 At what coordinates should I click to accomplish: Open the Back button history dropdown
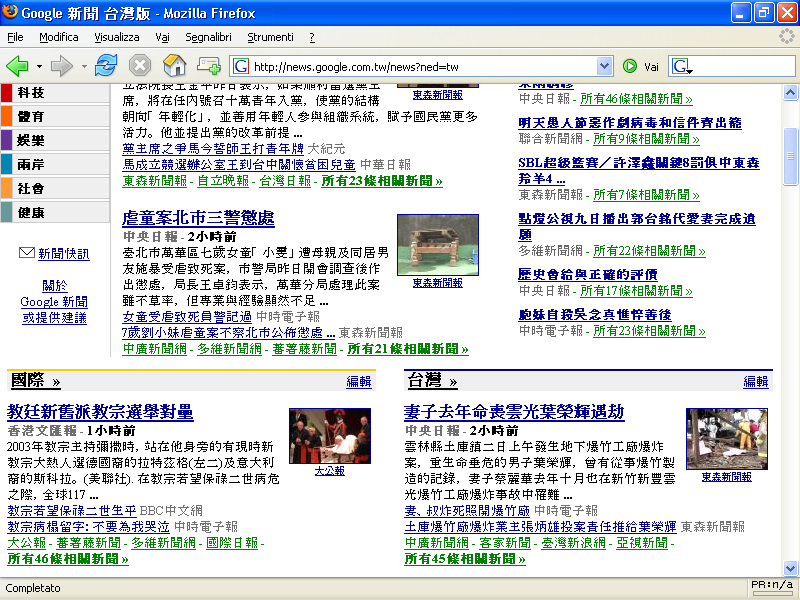point(39,66)
